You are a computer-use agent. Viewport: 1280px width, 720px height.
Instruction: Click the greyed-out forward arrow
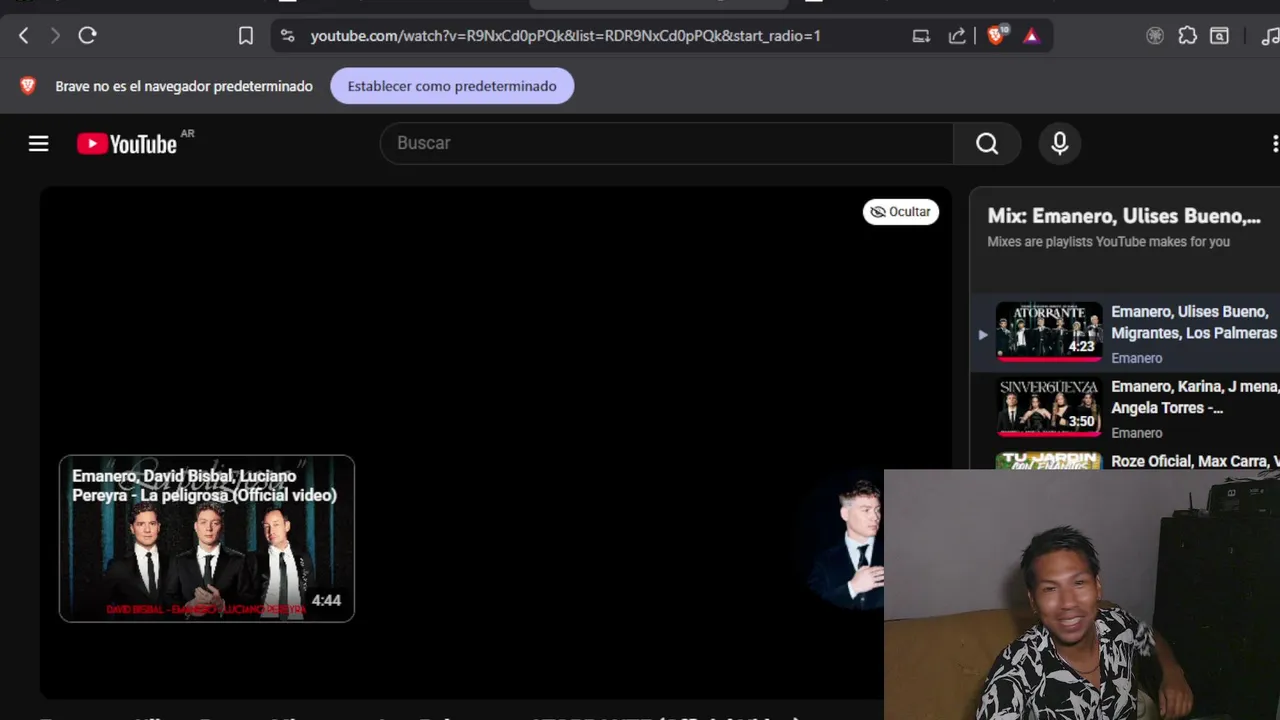[55, 36]
